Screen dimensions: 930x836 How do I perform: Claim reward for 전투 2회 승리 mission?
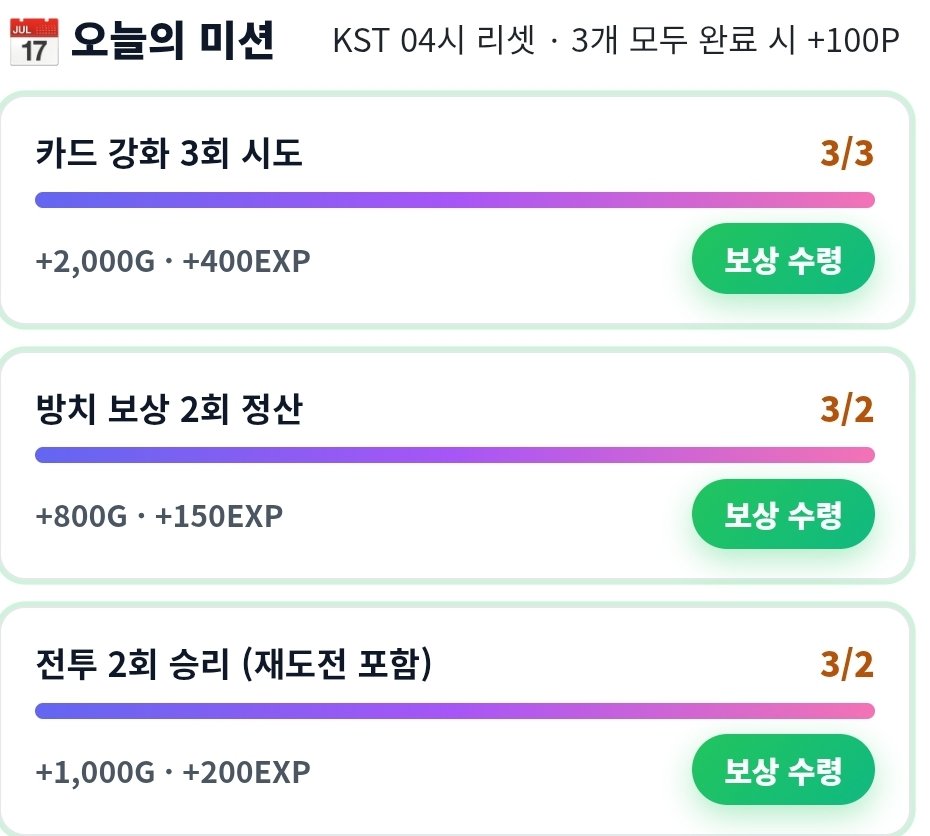tap(783, 770)
